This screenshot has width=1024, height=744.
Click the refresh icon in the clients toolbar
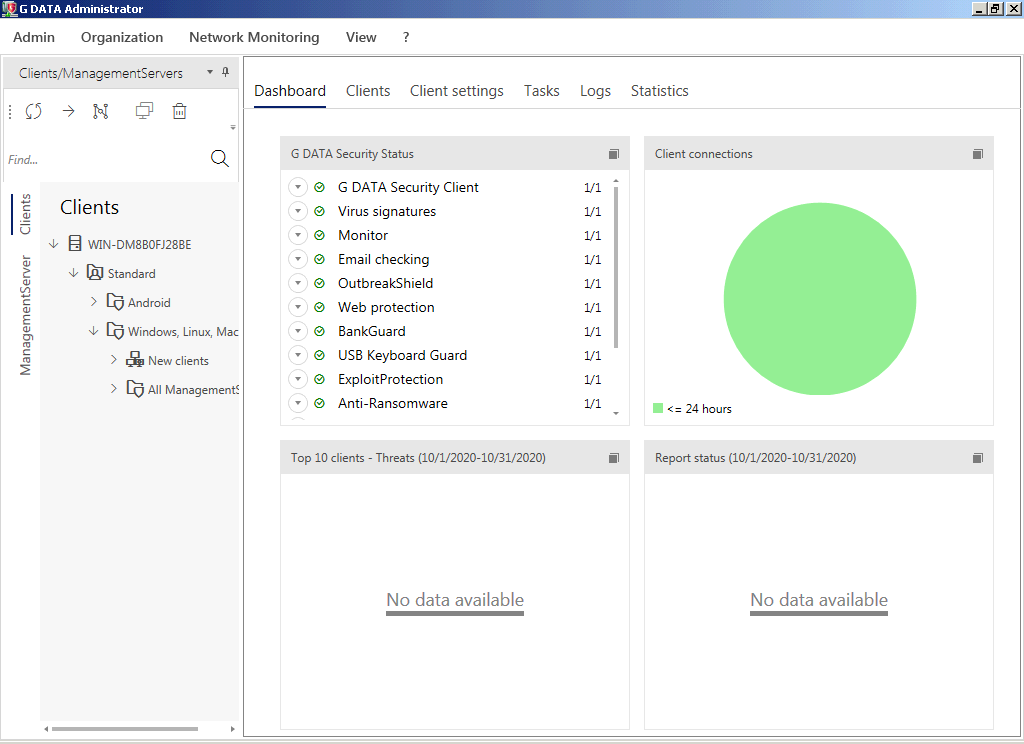[x=34, y=111]
